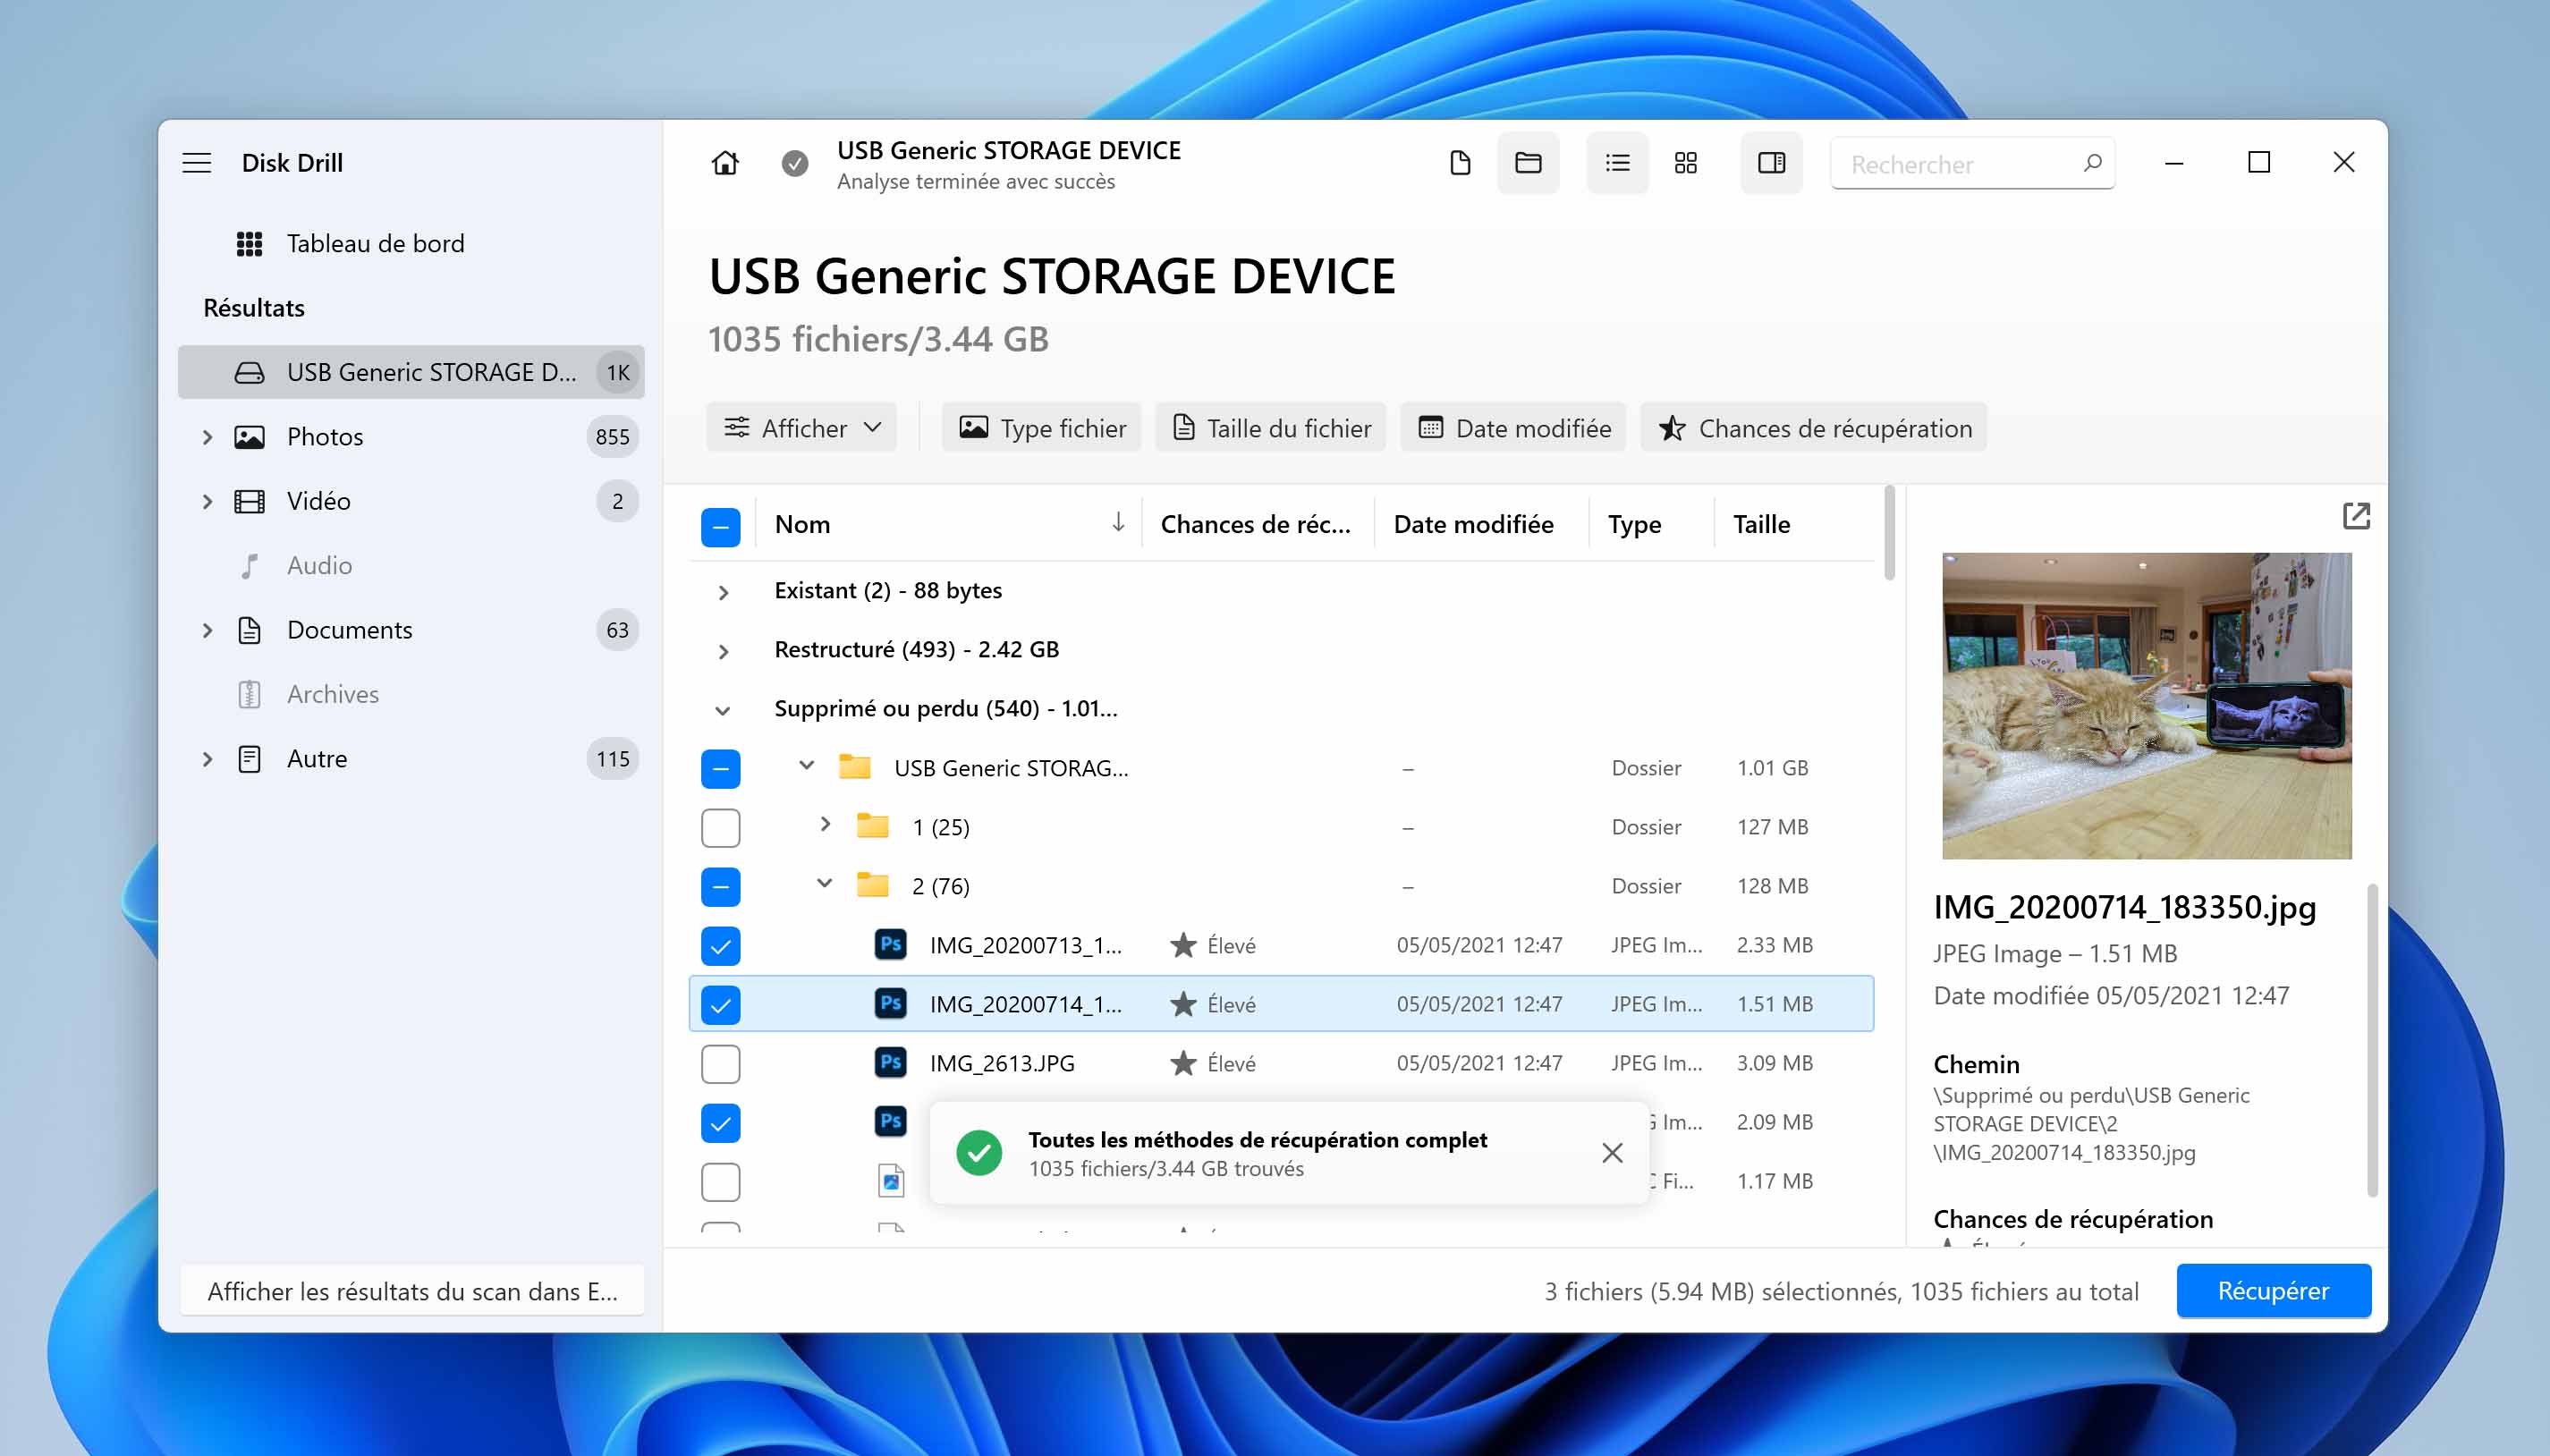Click the scan completed checkmark status icon
Screen dimensions: 2550x1456
point(795,163)
